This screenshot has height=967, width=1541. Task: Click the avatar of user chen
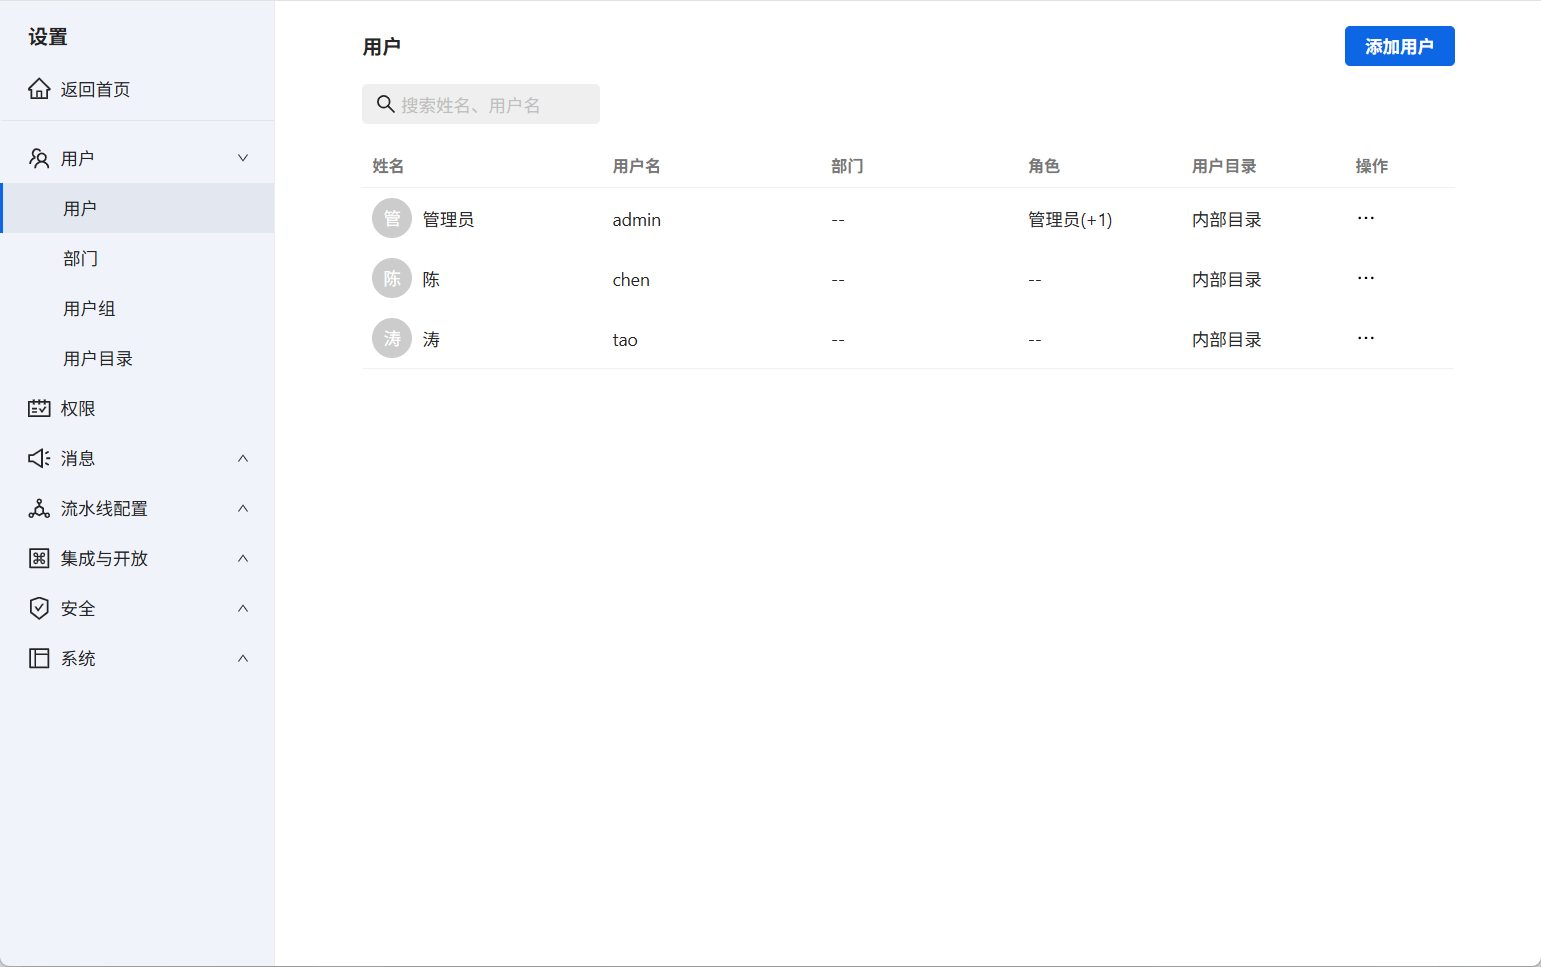click(x=391, y=278)
